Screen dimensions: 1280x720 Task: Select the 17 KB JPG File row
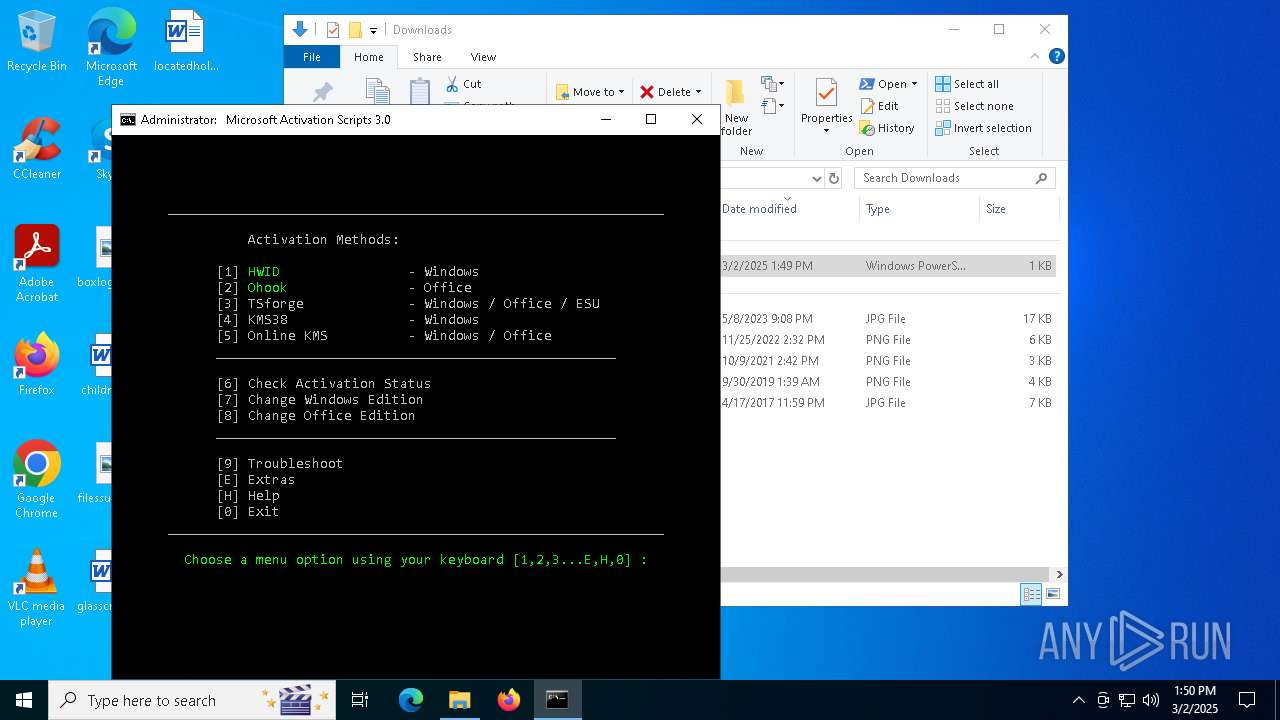point(888,319)
